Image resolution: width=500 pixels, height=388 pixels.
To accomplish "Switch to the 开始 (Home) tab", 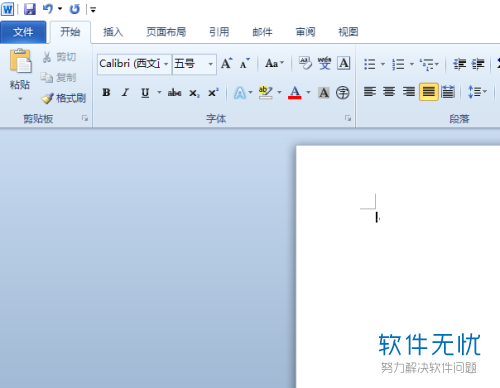I will pos(70,32).
